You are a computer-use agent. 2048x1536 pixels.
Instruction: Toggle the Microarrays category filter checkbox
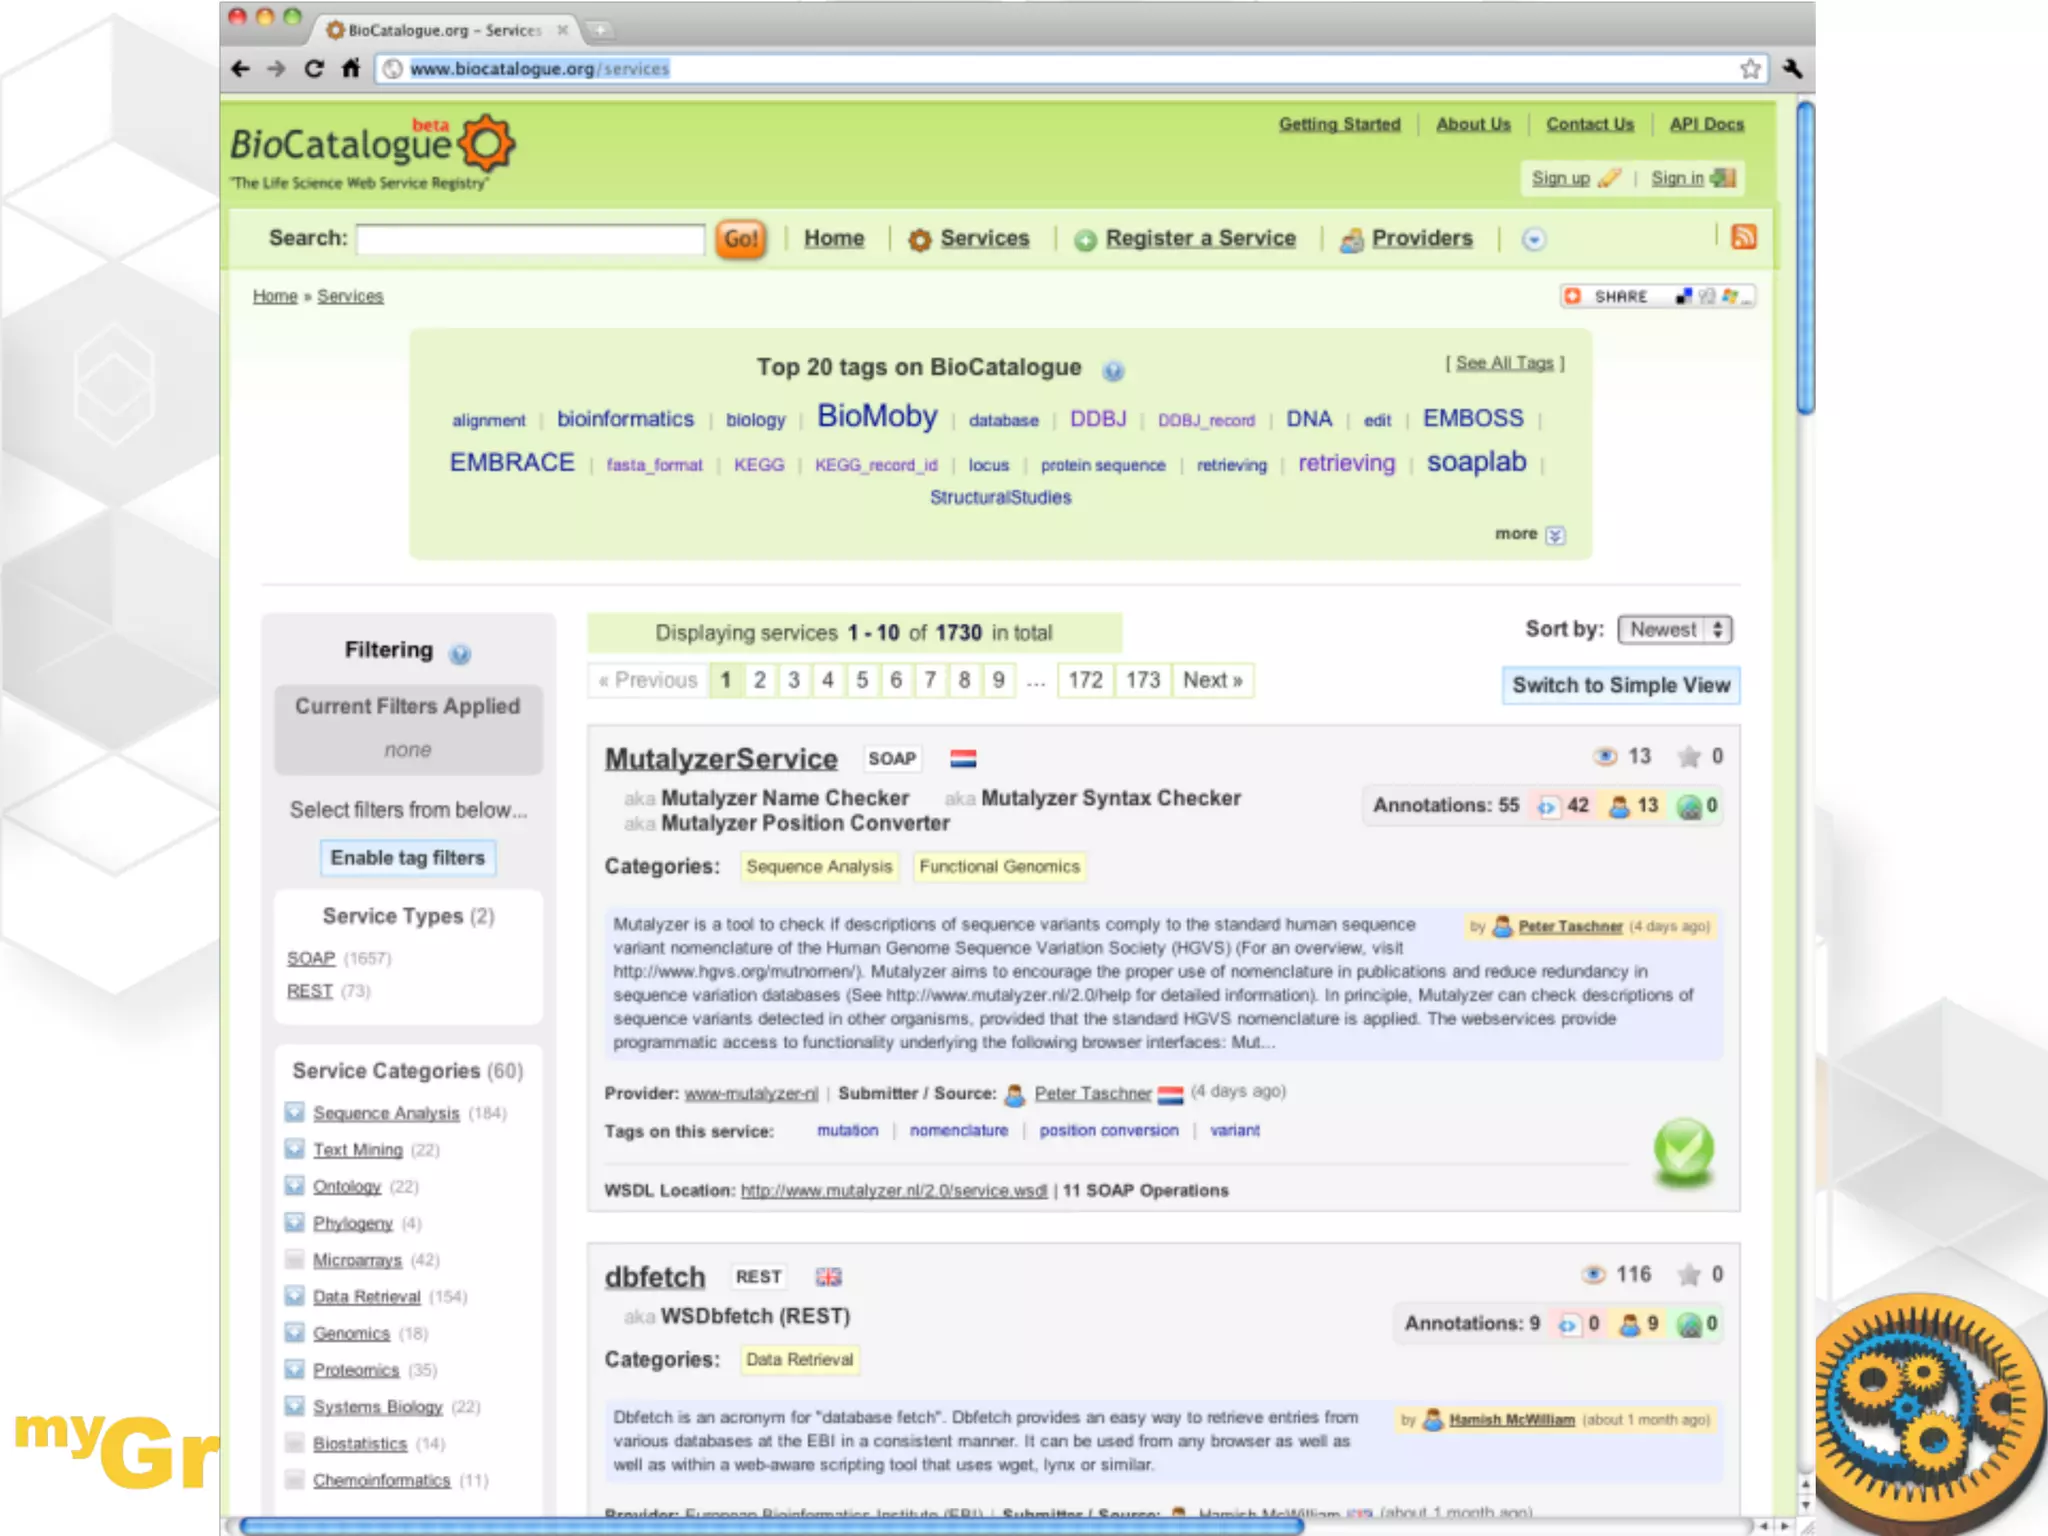294,1259
